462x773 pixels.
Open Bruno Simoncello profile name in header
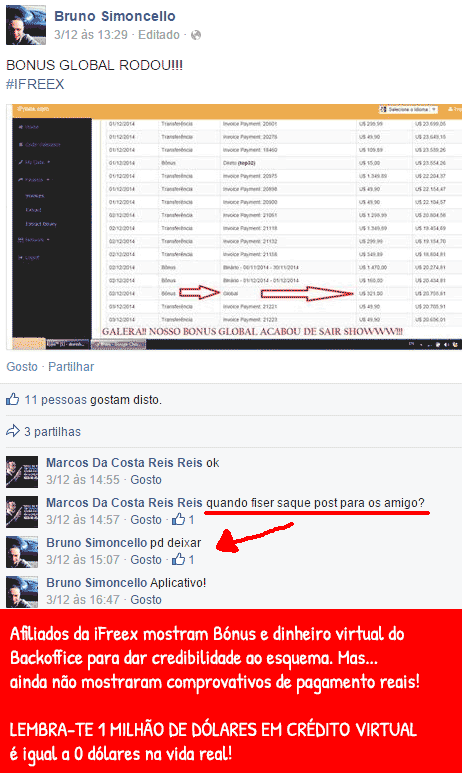(x=114, y=16)
